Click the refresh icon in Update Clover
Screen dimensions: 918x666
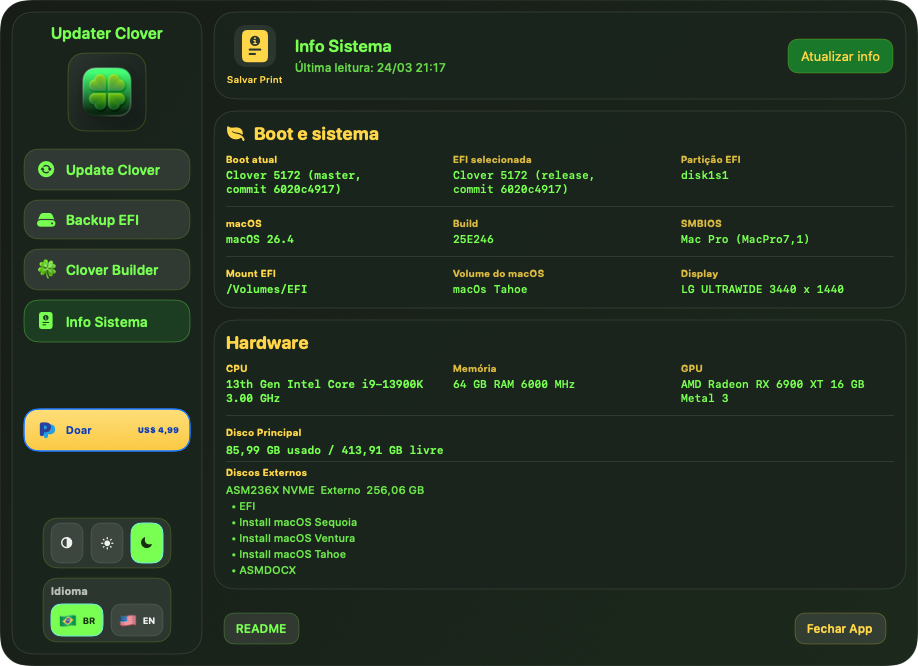pyautogui.click(x=46, y=170)
